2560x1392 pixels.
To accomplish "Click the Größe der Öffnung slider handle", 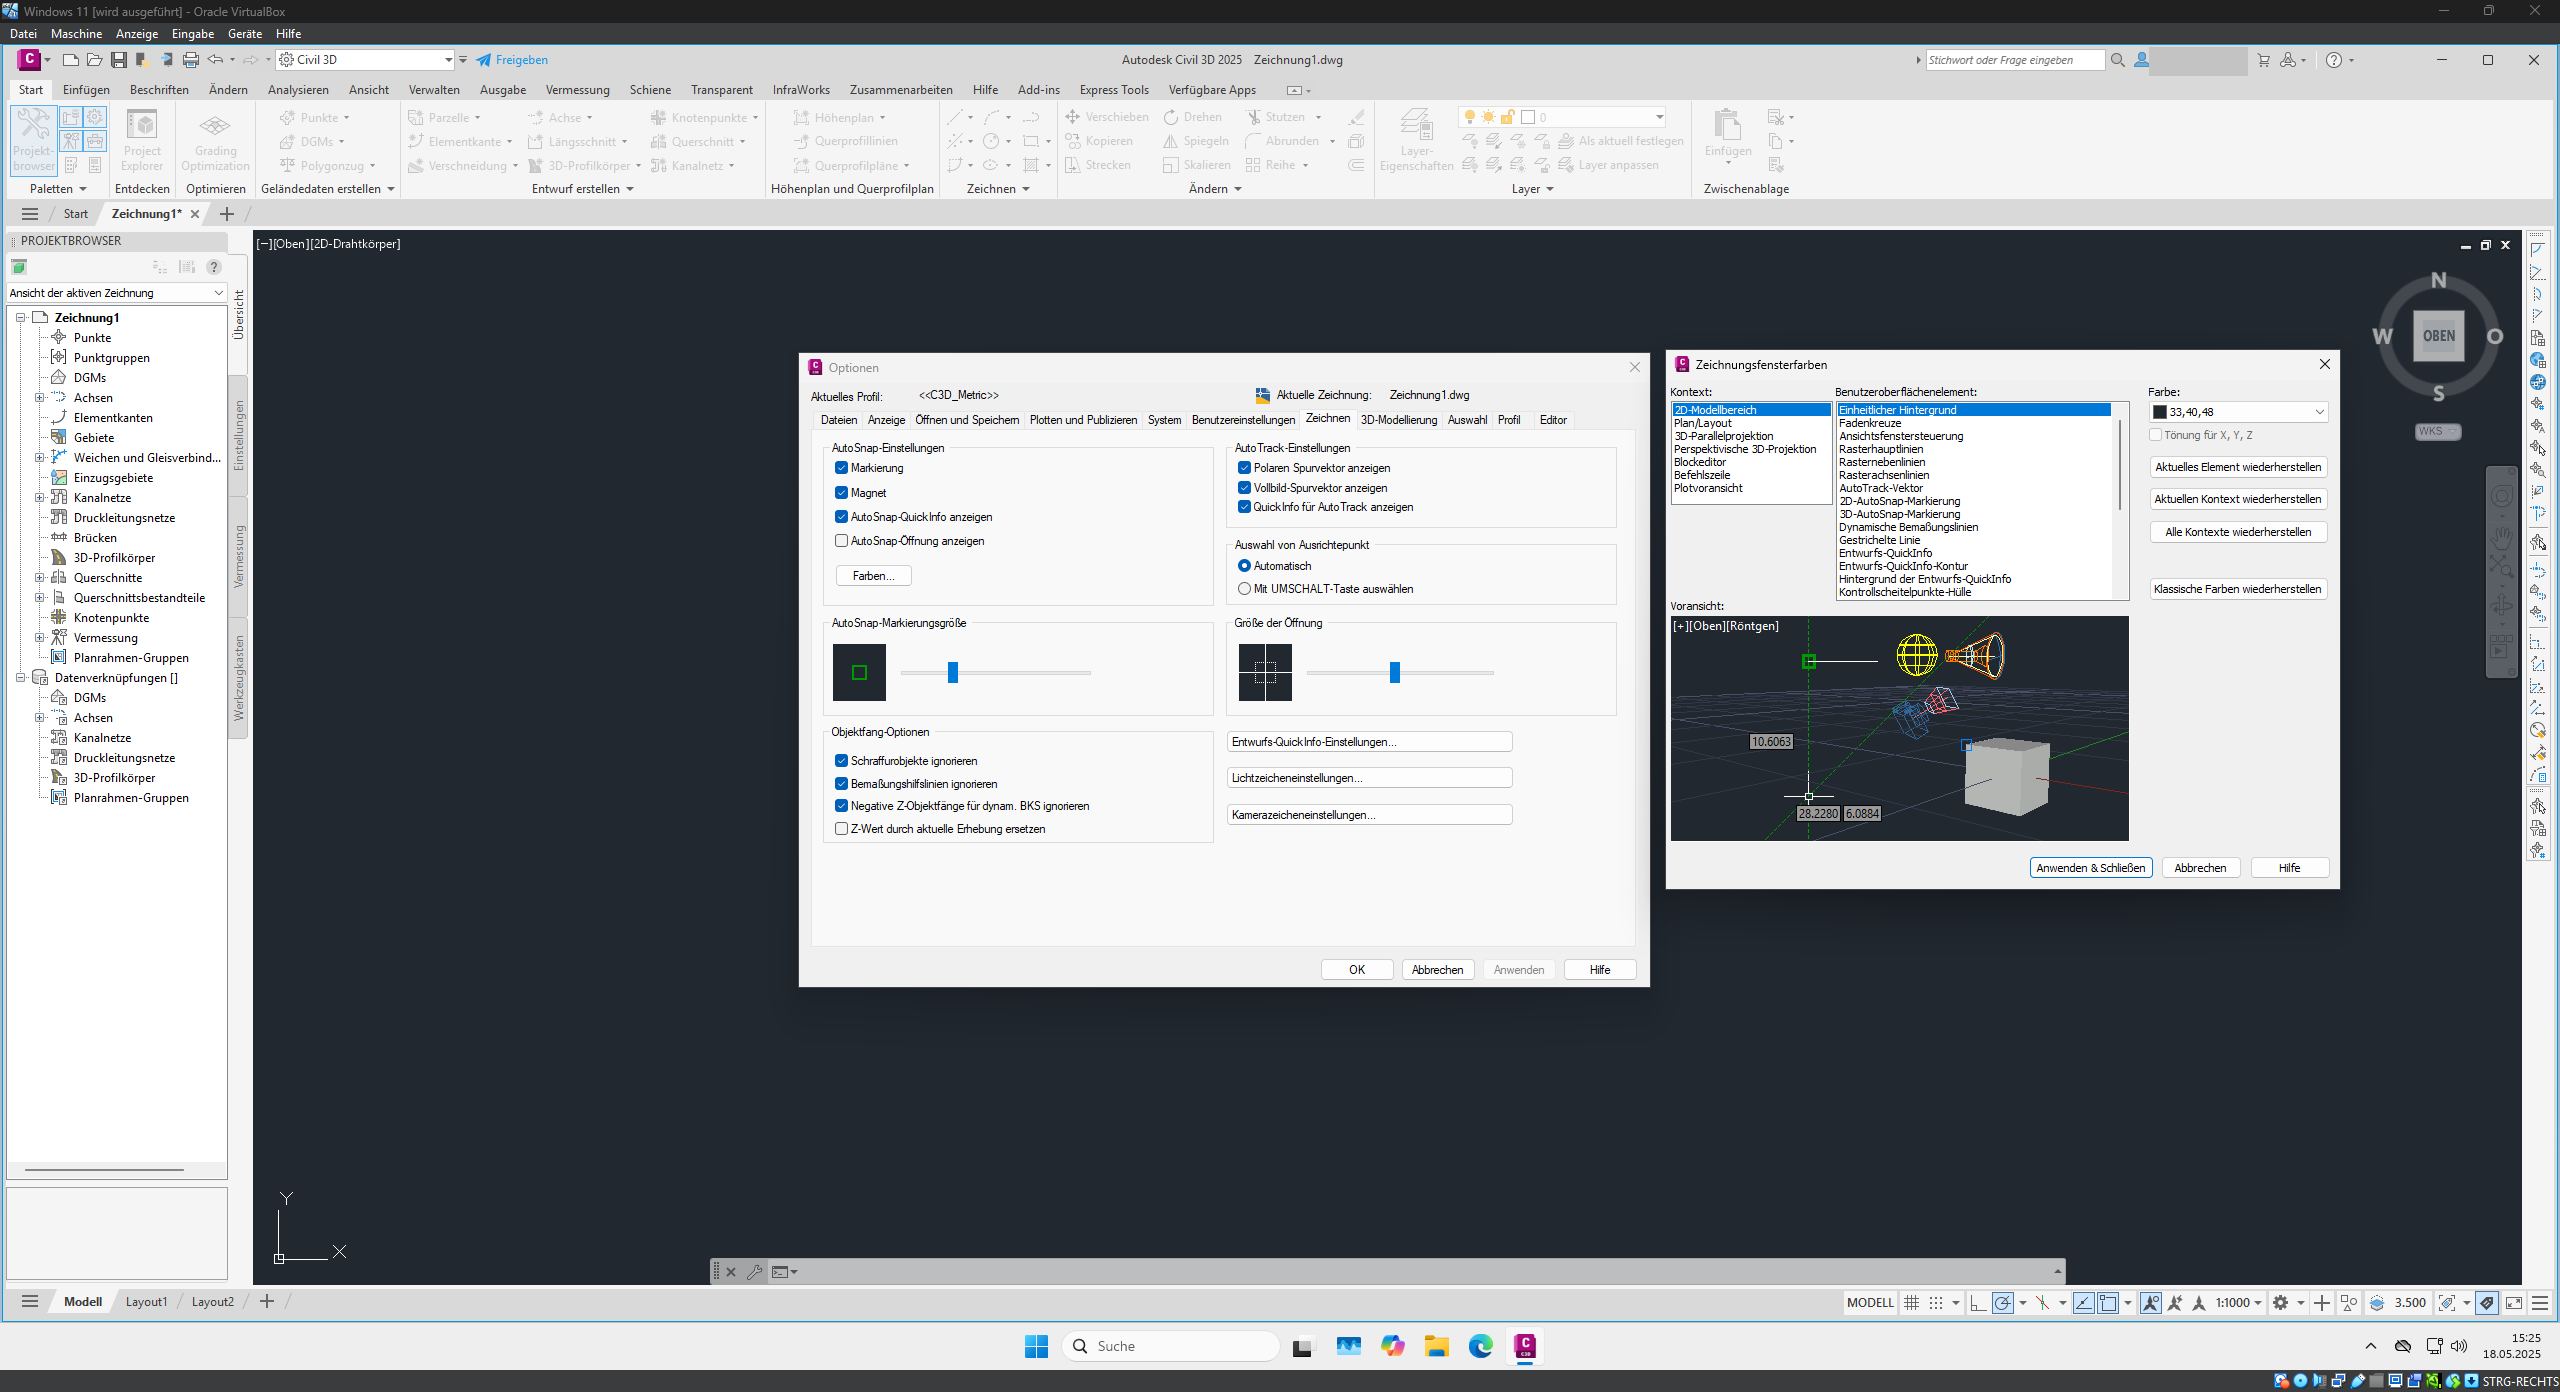I will 1395,673.
